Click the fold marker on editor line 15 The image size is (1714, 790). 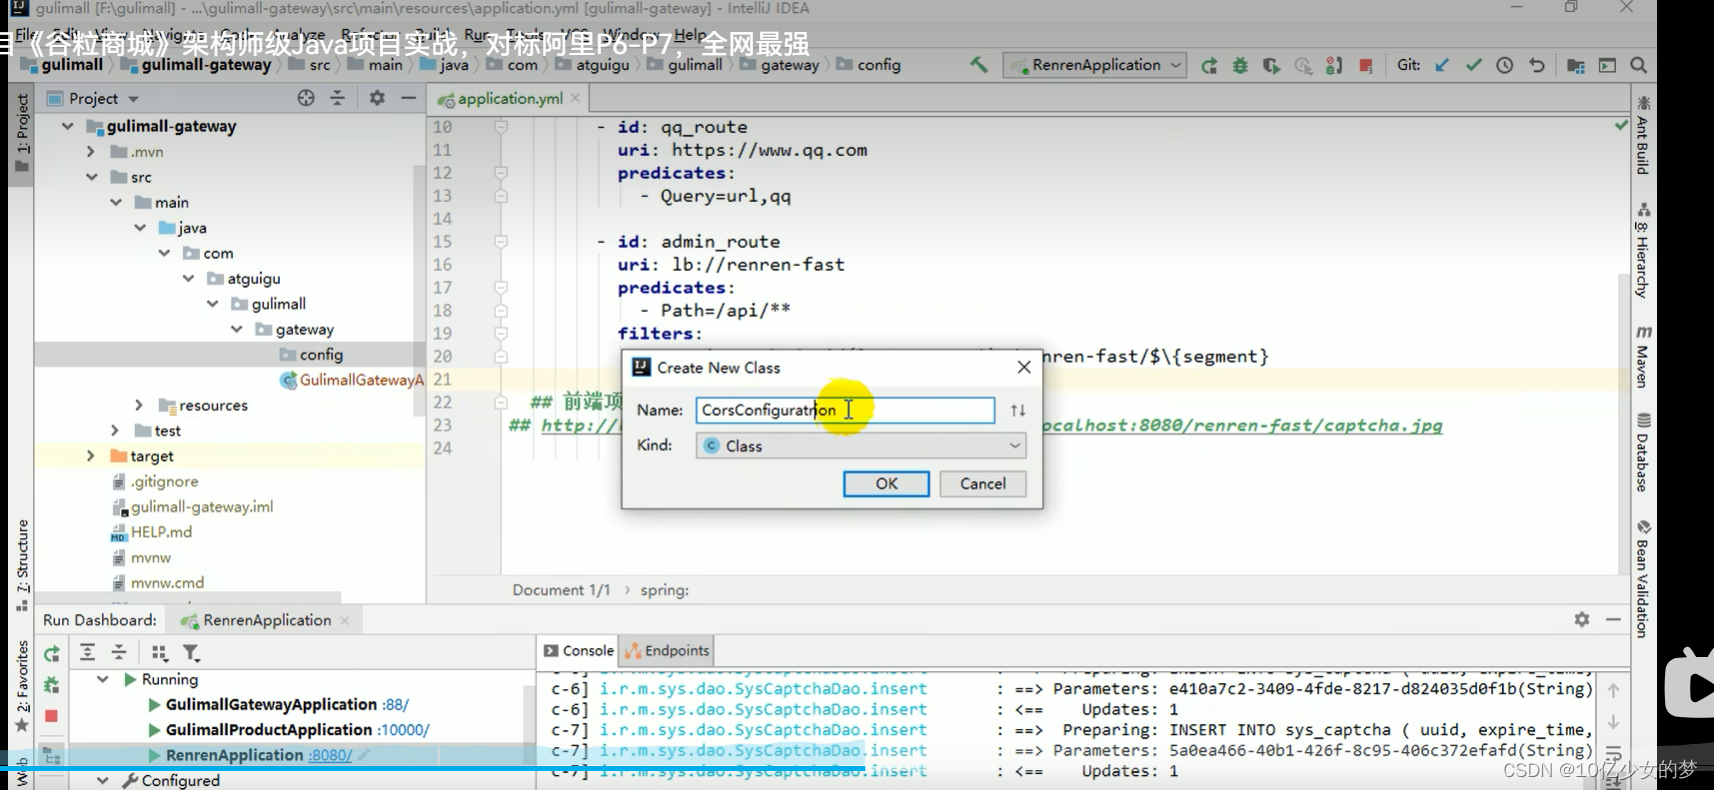coord(501,242)
